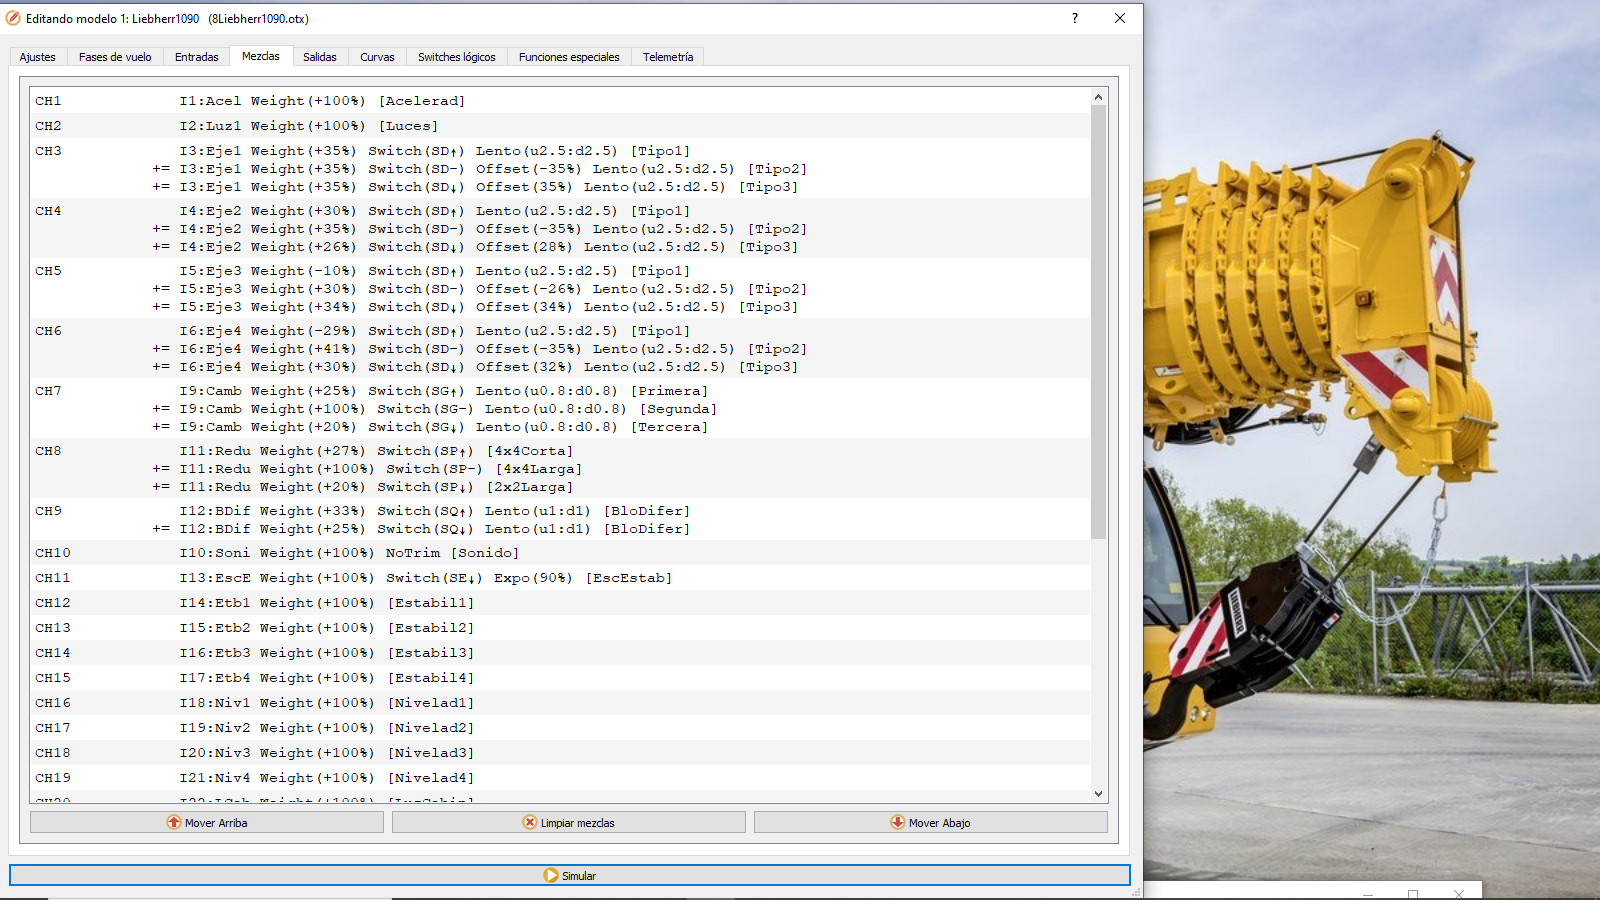This screenshot has width=1600, height=900.
Task: Select the Curvas tab
Action: pos(377,57)
